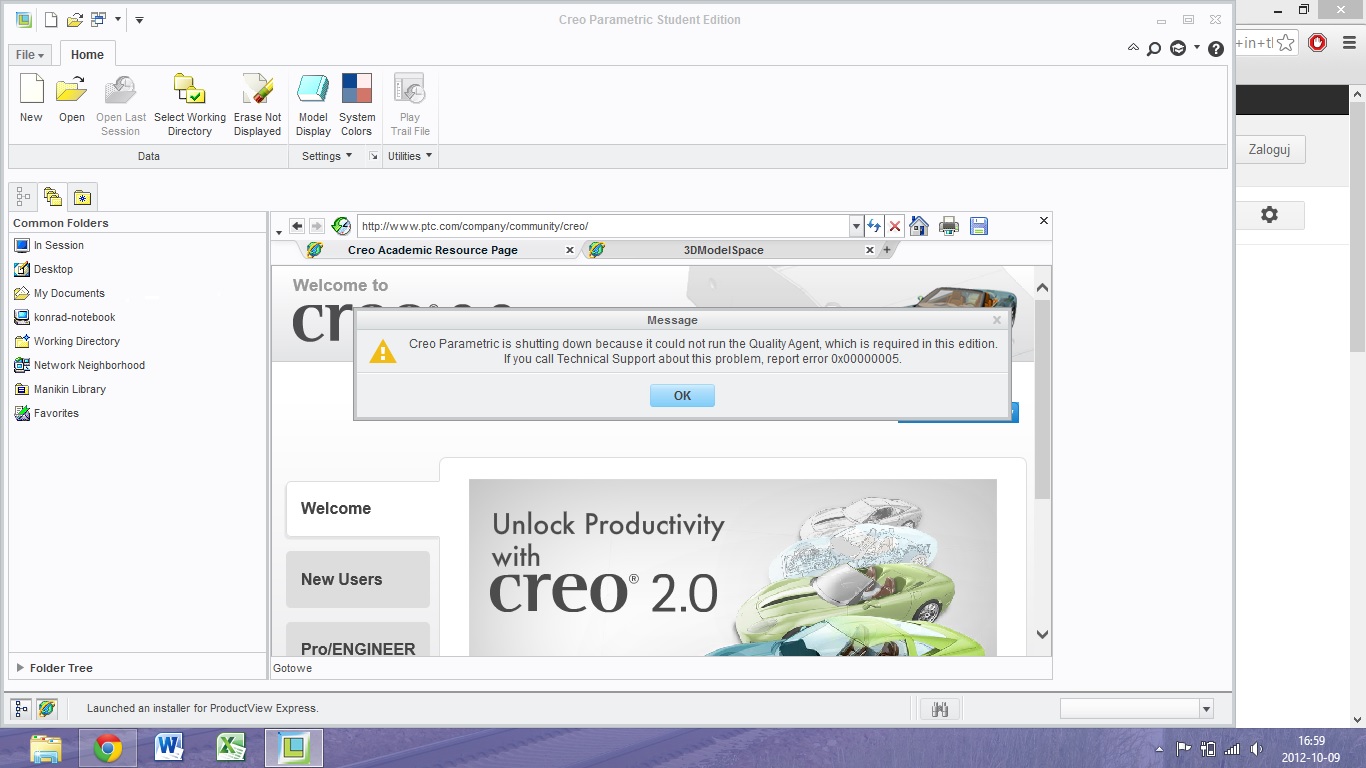
Task: Switch to the 3DModelSpace browser tab
Action: (x=724, y=250)
